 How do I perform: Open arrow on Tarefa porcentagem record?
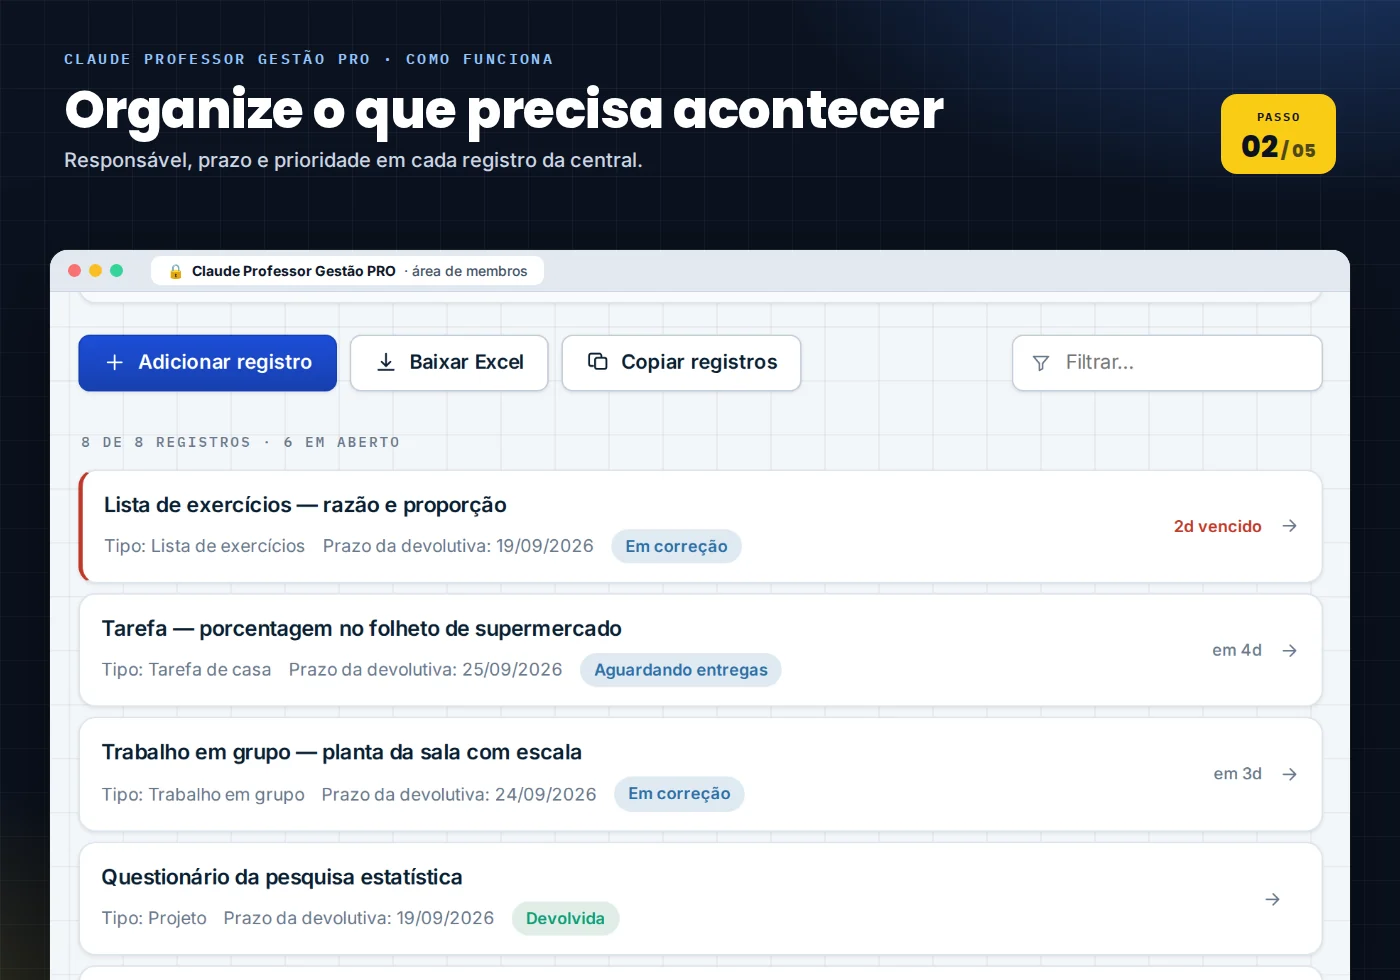(x=1290, y=650)
